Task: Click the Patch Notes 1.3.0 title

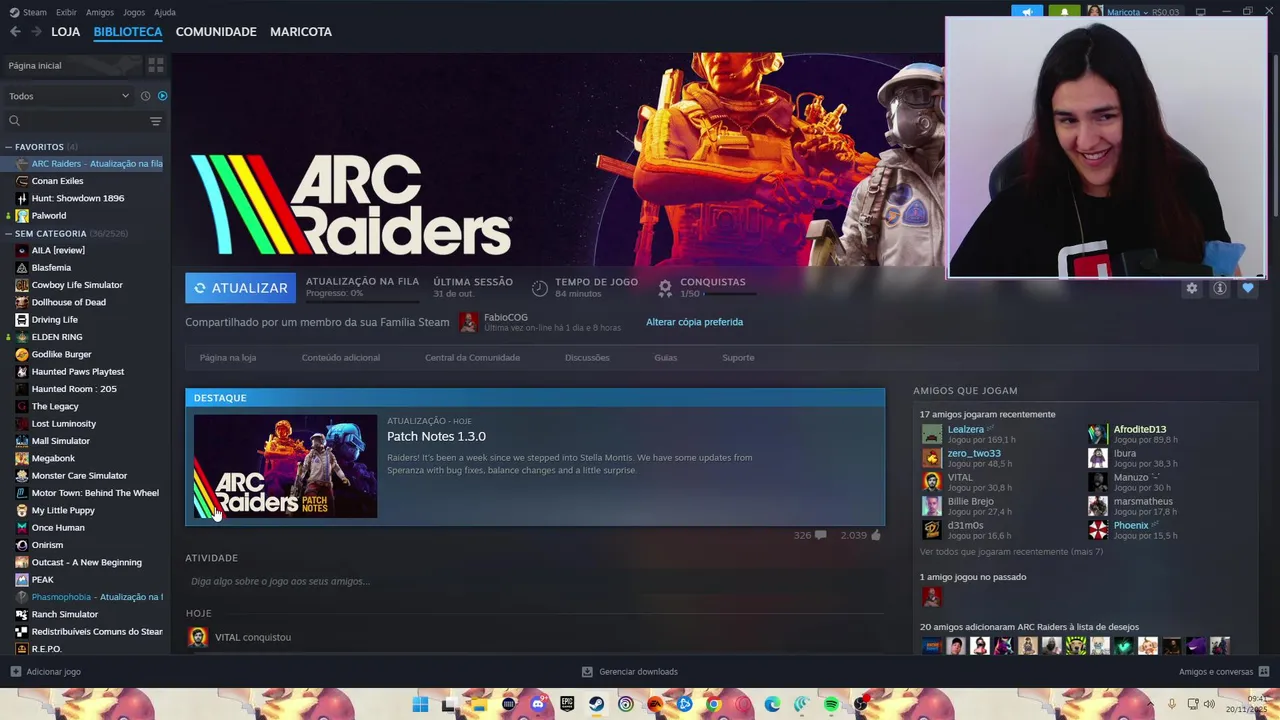Action: [x=436, y=436]
